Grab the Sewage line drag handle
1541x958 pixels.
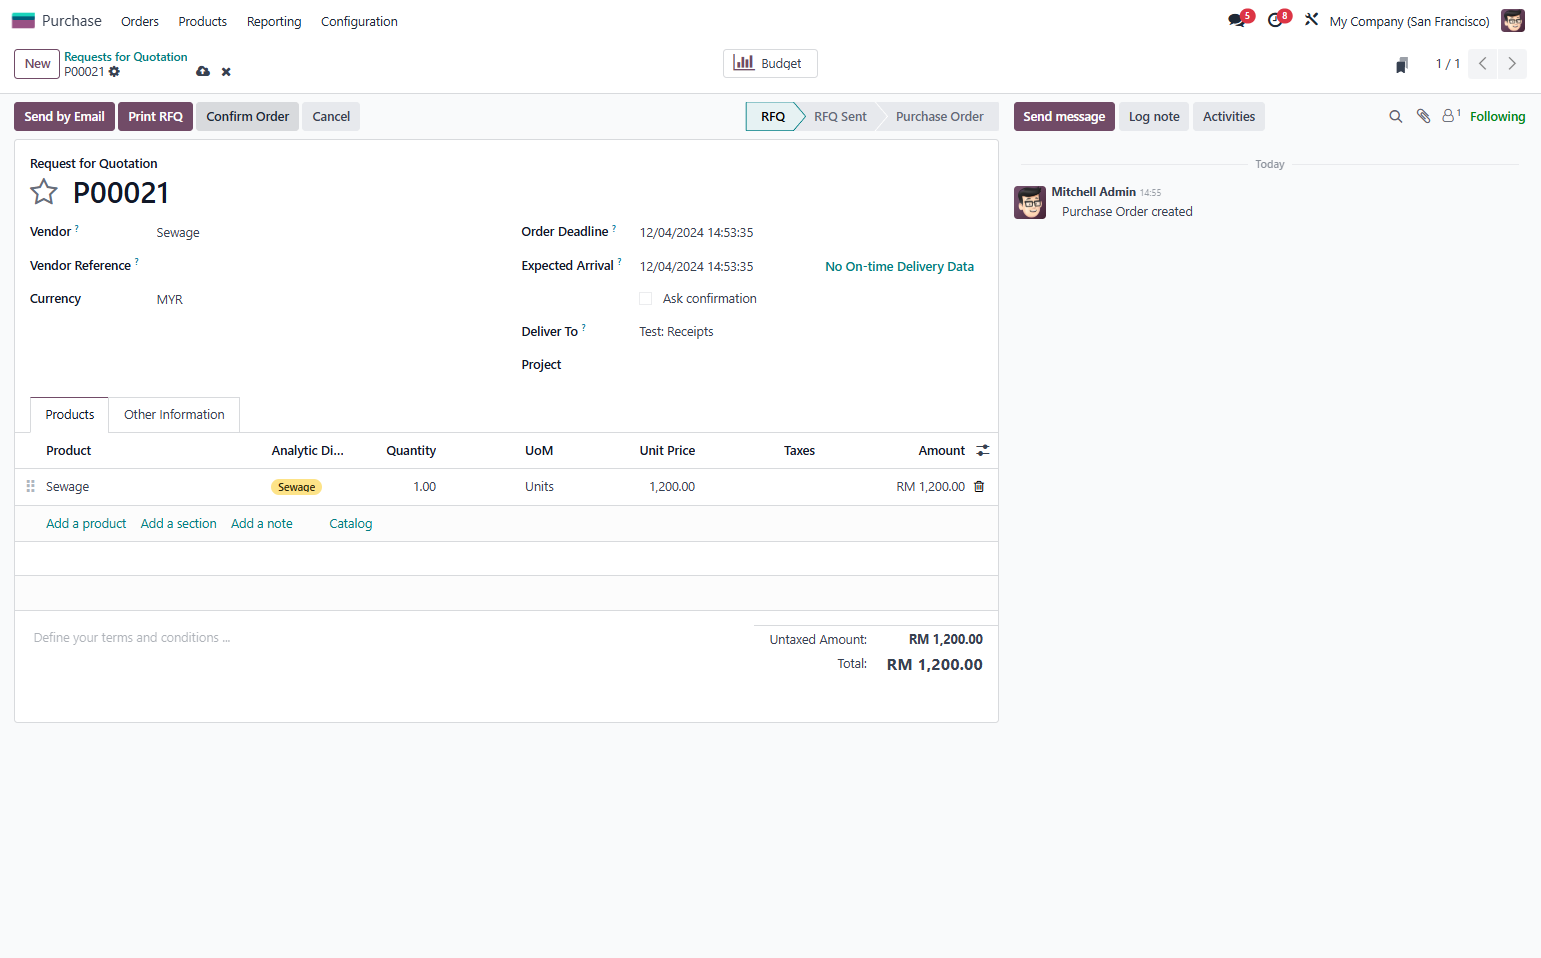pos(30,486)
